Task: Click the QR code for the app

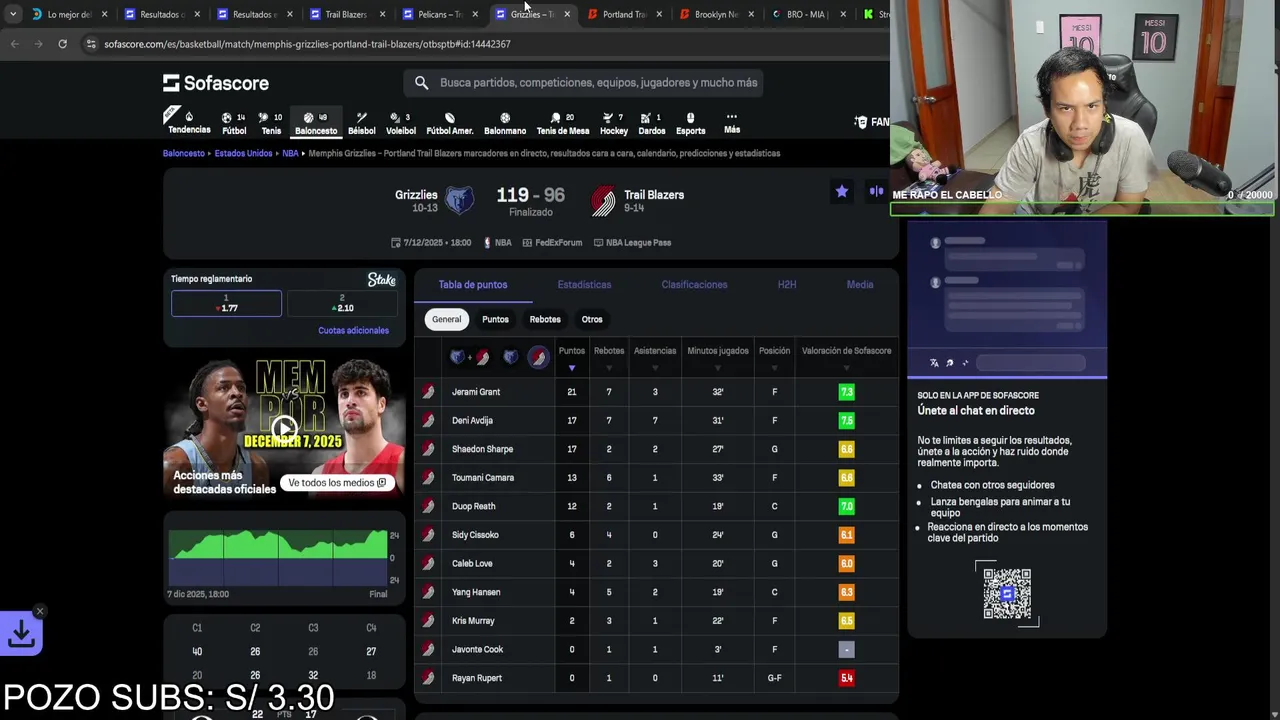Action: click(1007, 594)
